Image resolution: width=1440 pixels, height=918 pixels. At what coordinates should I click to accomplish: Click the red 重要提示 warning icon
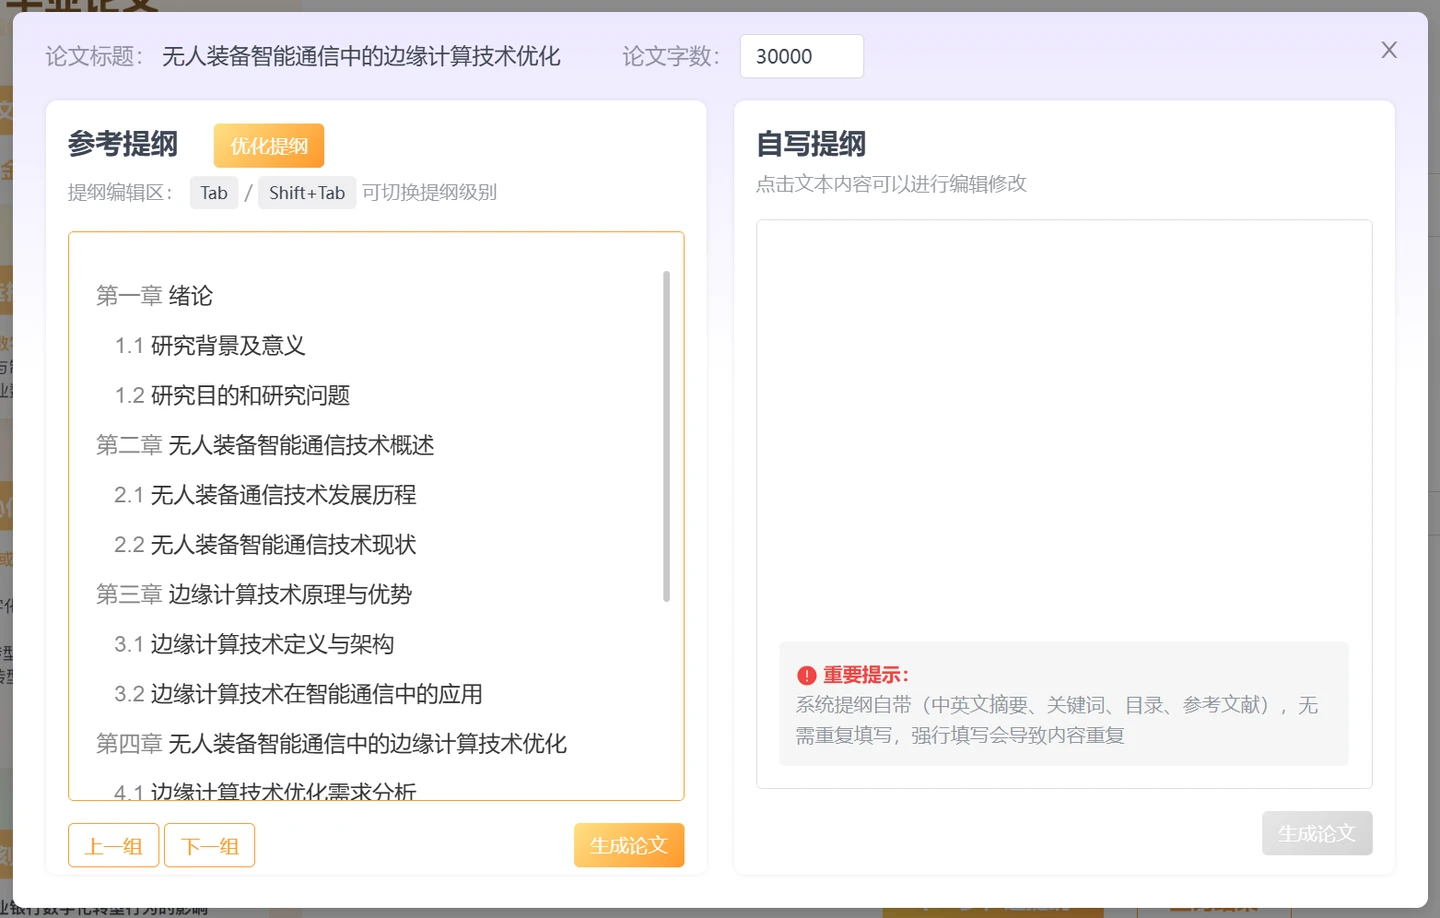pyautogui.click(x=807, y=676)
